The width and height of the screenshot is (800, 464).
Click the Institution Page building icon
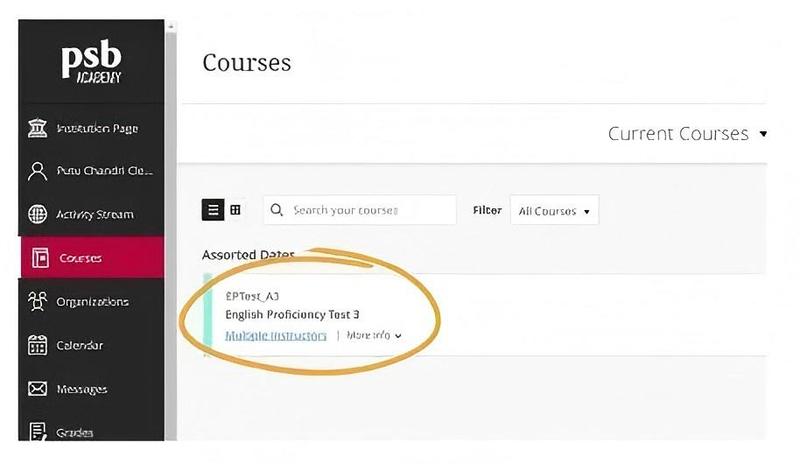(38, 128)
